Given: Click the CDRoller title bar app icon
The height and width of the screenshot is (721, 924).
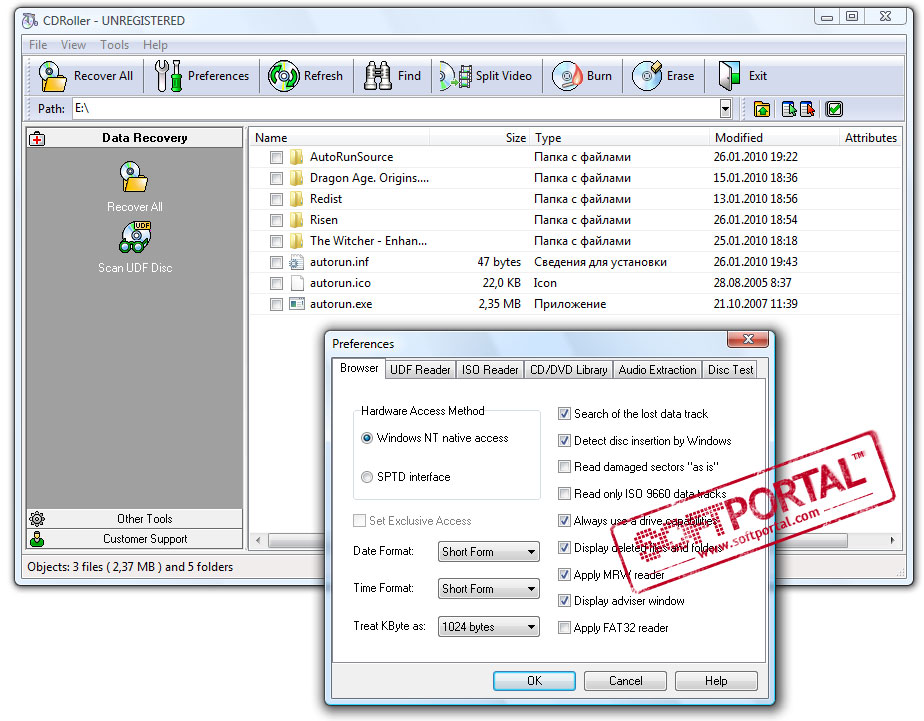Looking at the screenshot, I should 29,21.
